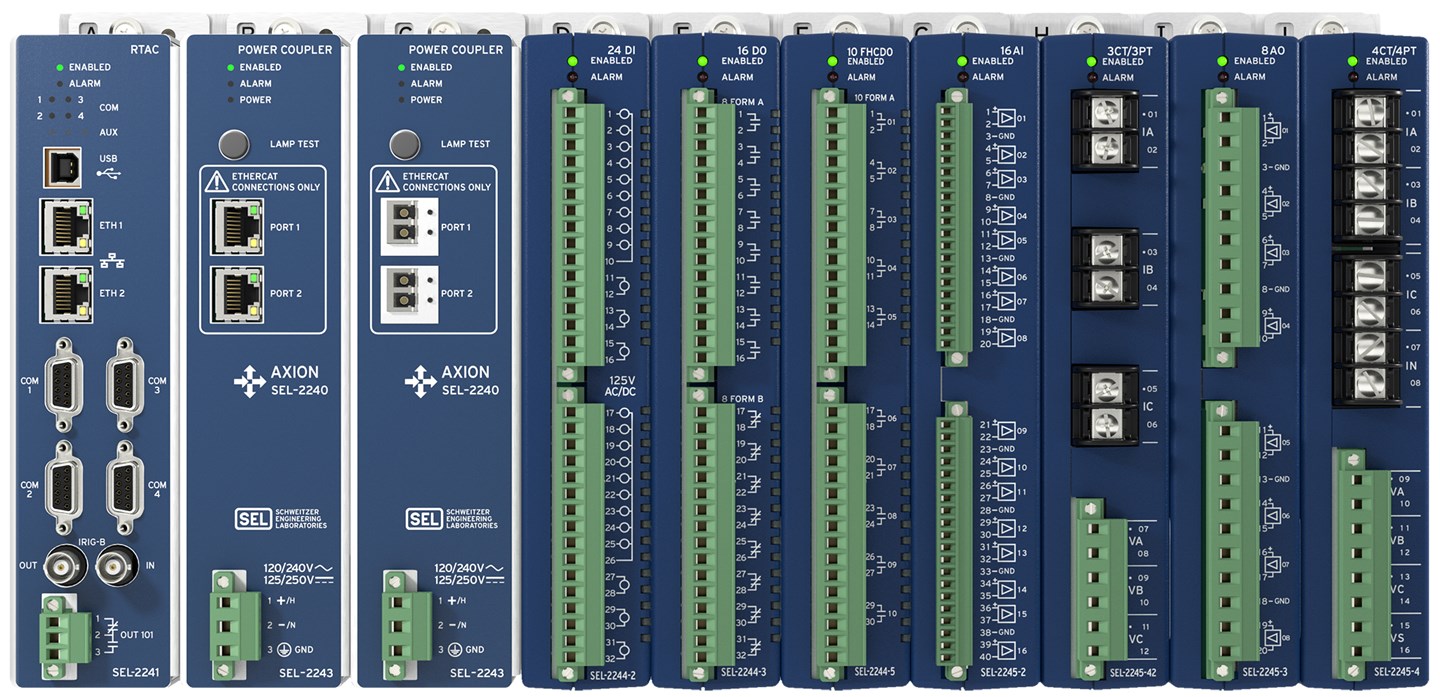Select the ENABLED LED on the 4CT/4PT module
The width and height of the screenshot is (1440, 697).
pos(1352,61)
